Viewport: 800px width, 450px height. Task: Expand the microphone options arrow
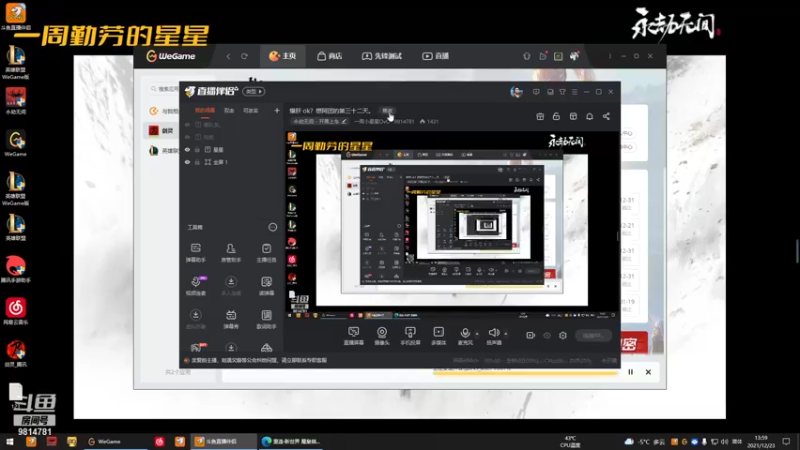click(x=477, y=334)
